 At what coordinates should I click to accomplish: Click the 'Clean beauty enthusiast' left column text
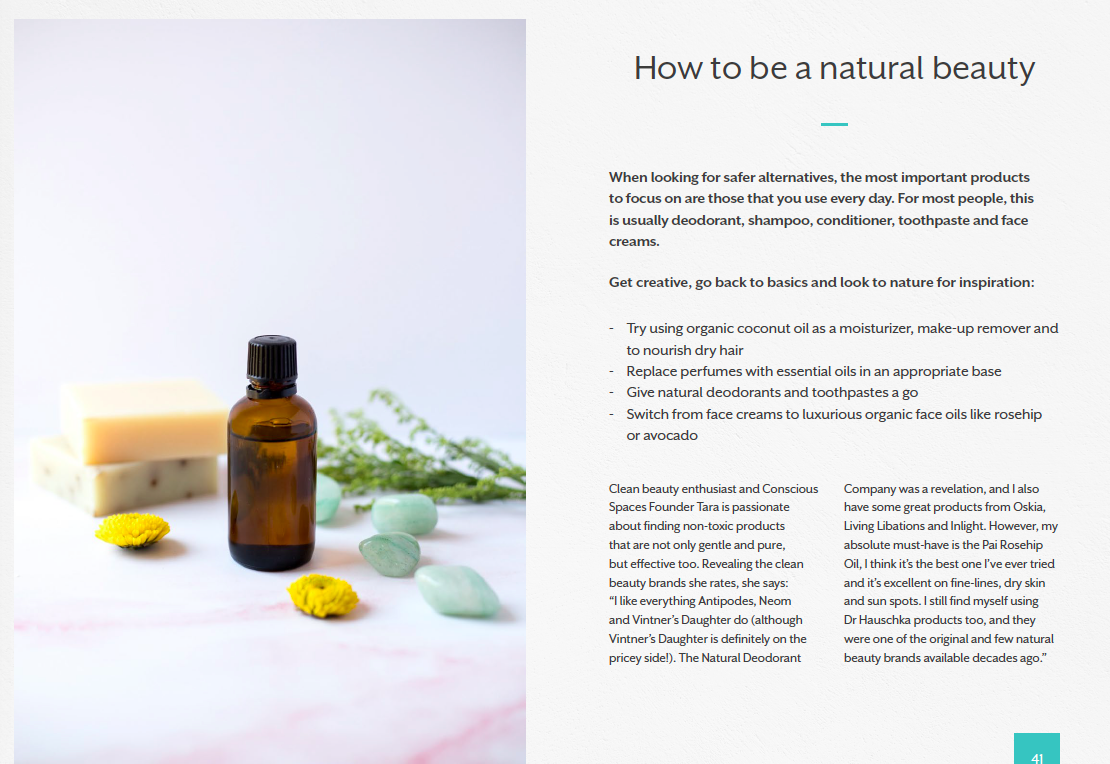pyautogui.click(x=714, y=573)
